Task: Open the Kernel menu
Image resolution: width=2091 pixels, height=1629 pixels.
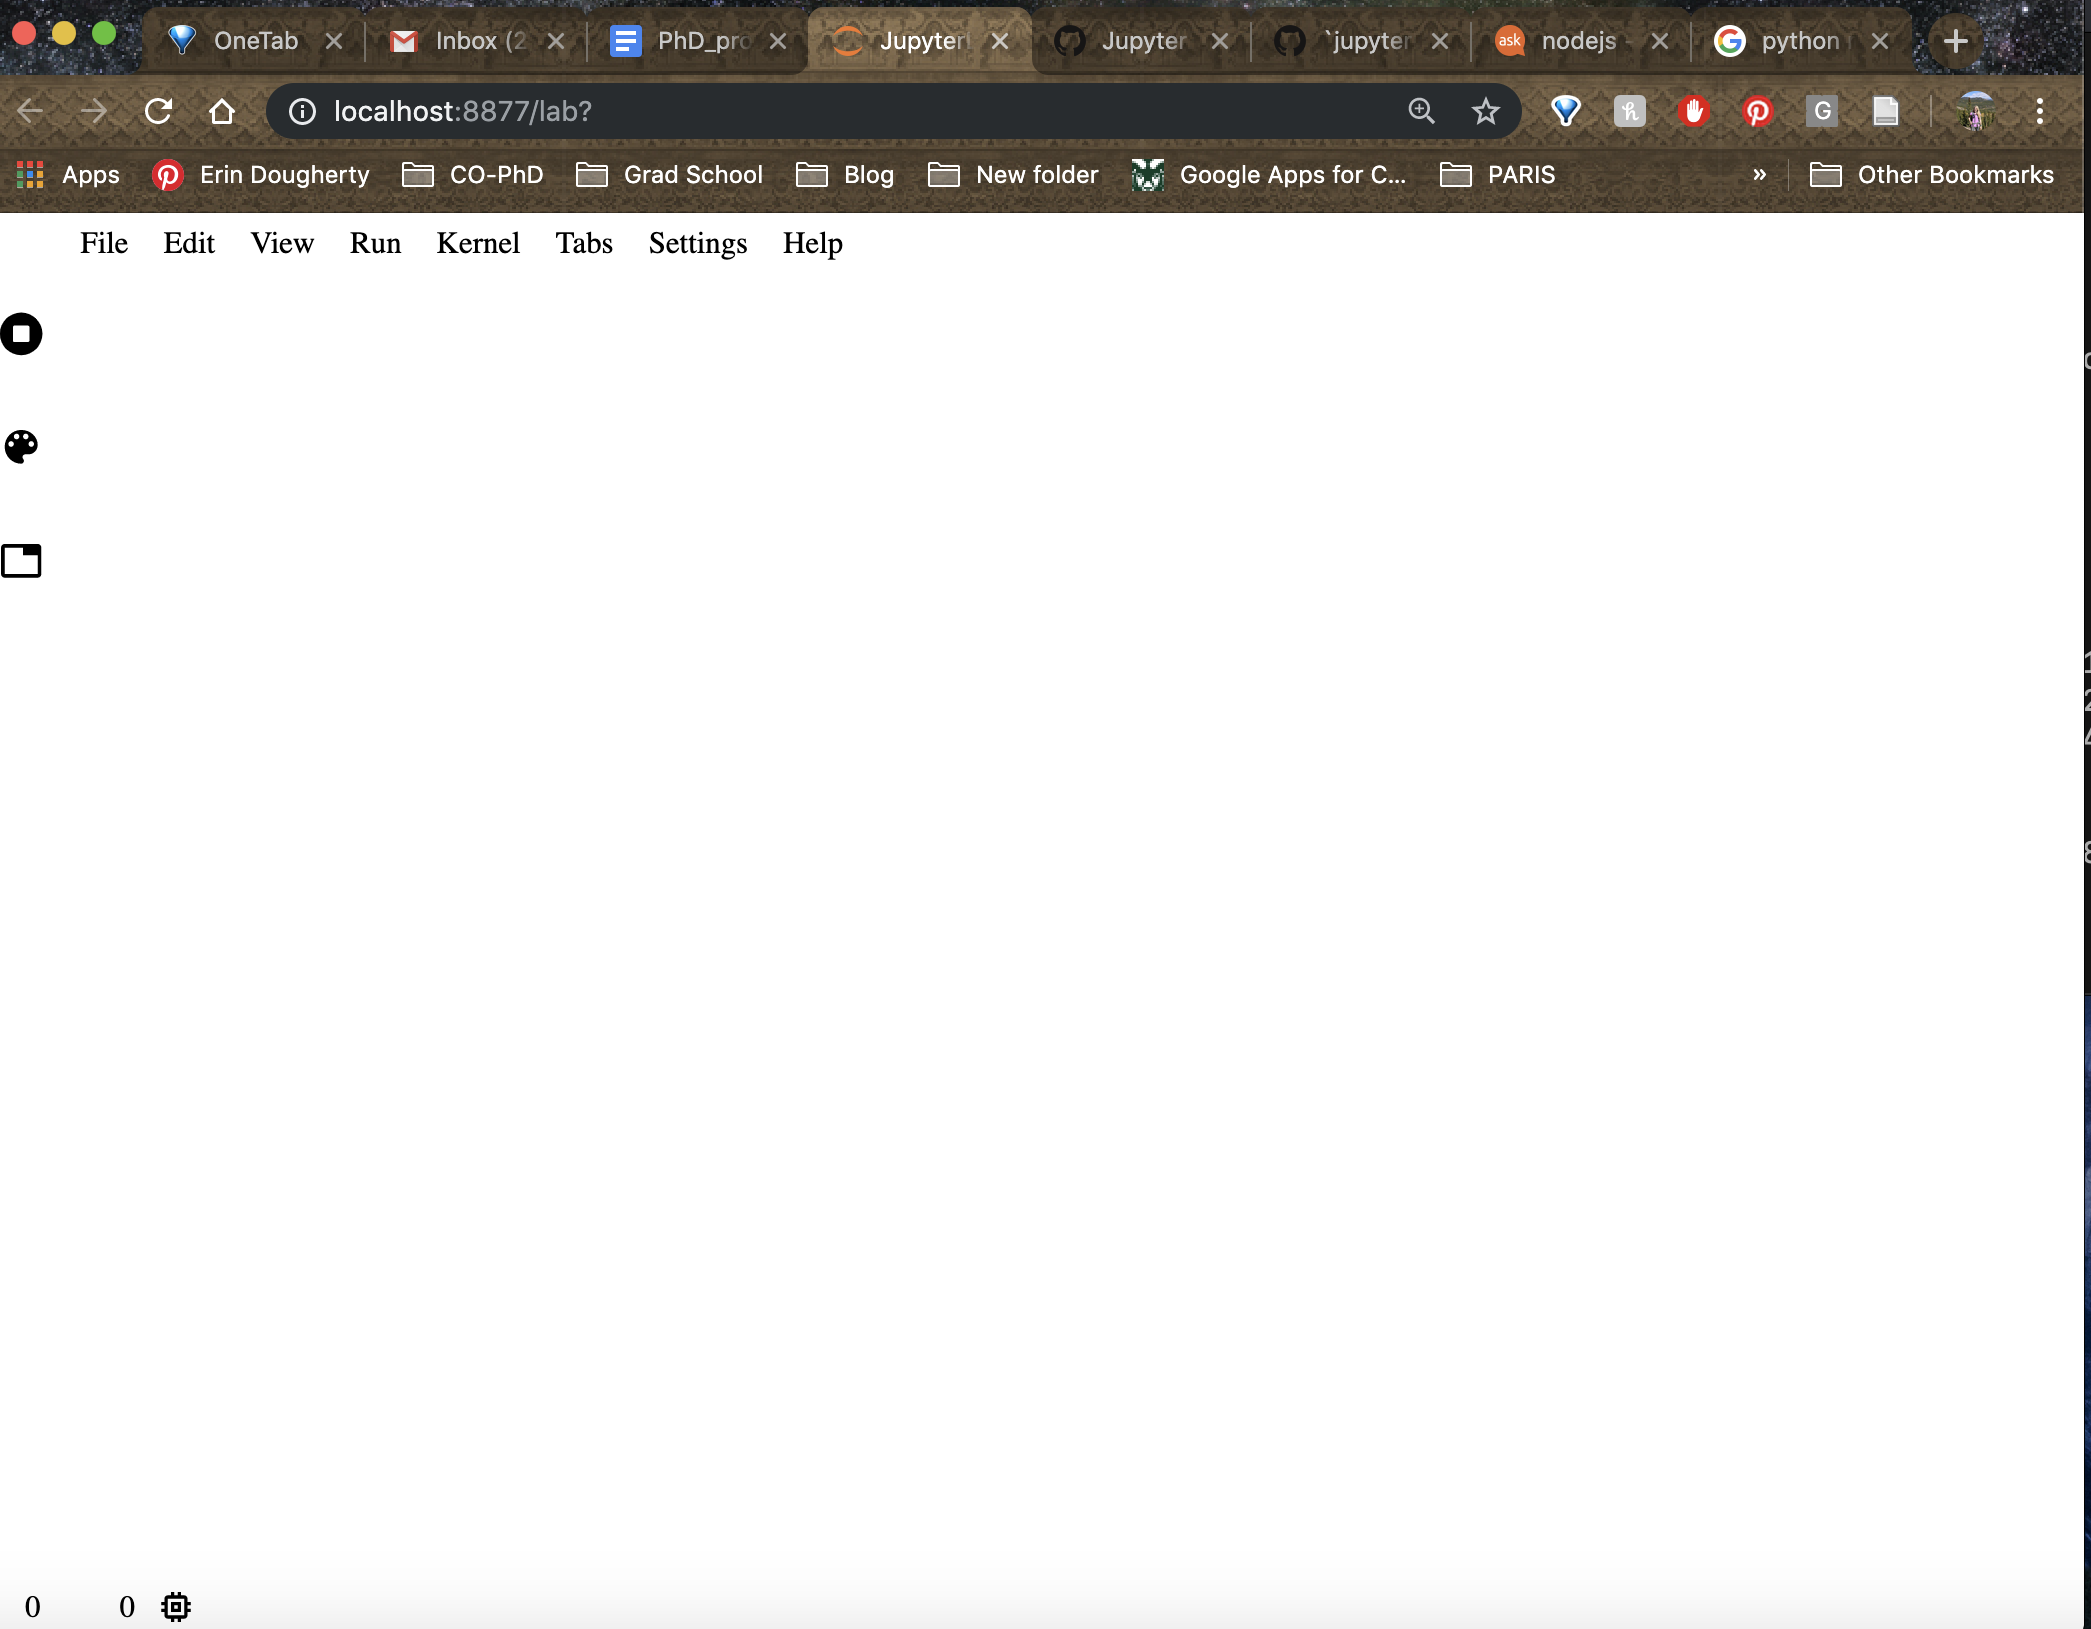Action: click(x=478, y=243)
